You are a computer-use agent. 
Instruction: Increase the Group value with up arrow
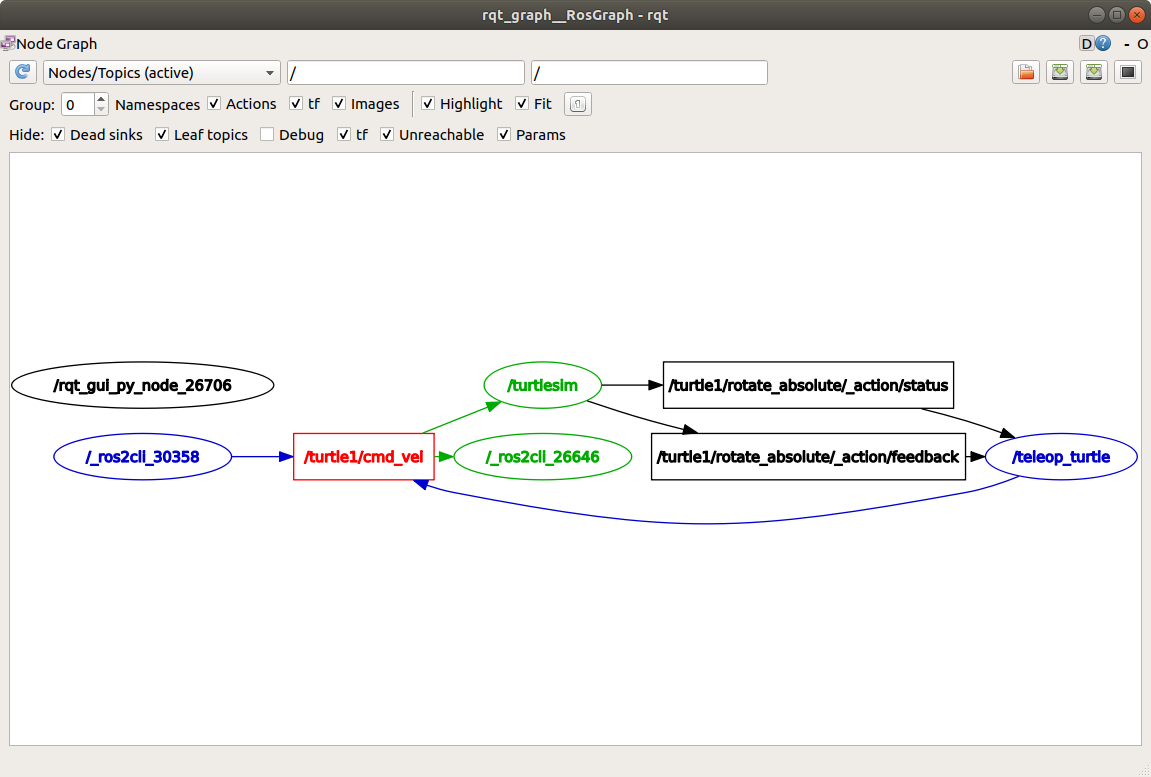(x=101, y=99)
